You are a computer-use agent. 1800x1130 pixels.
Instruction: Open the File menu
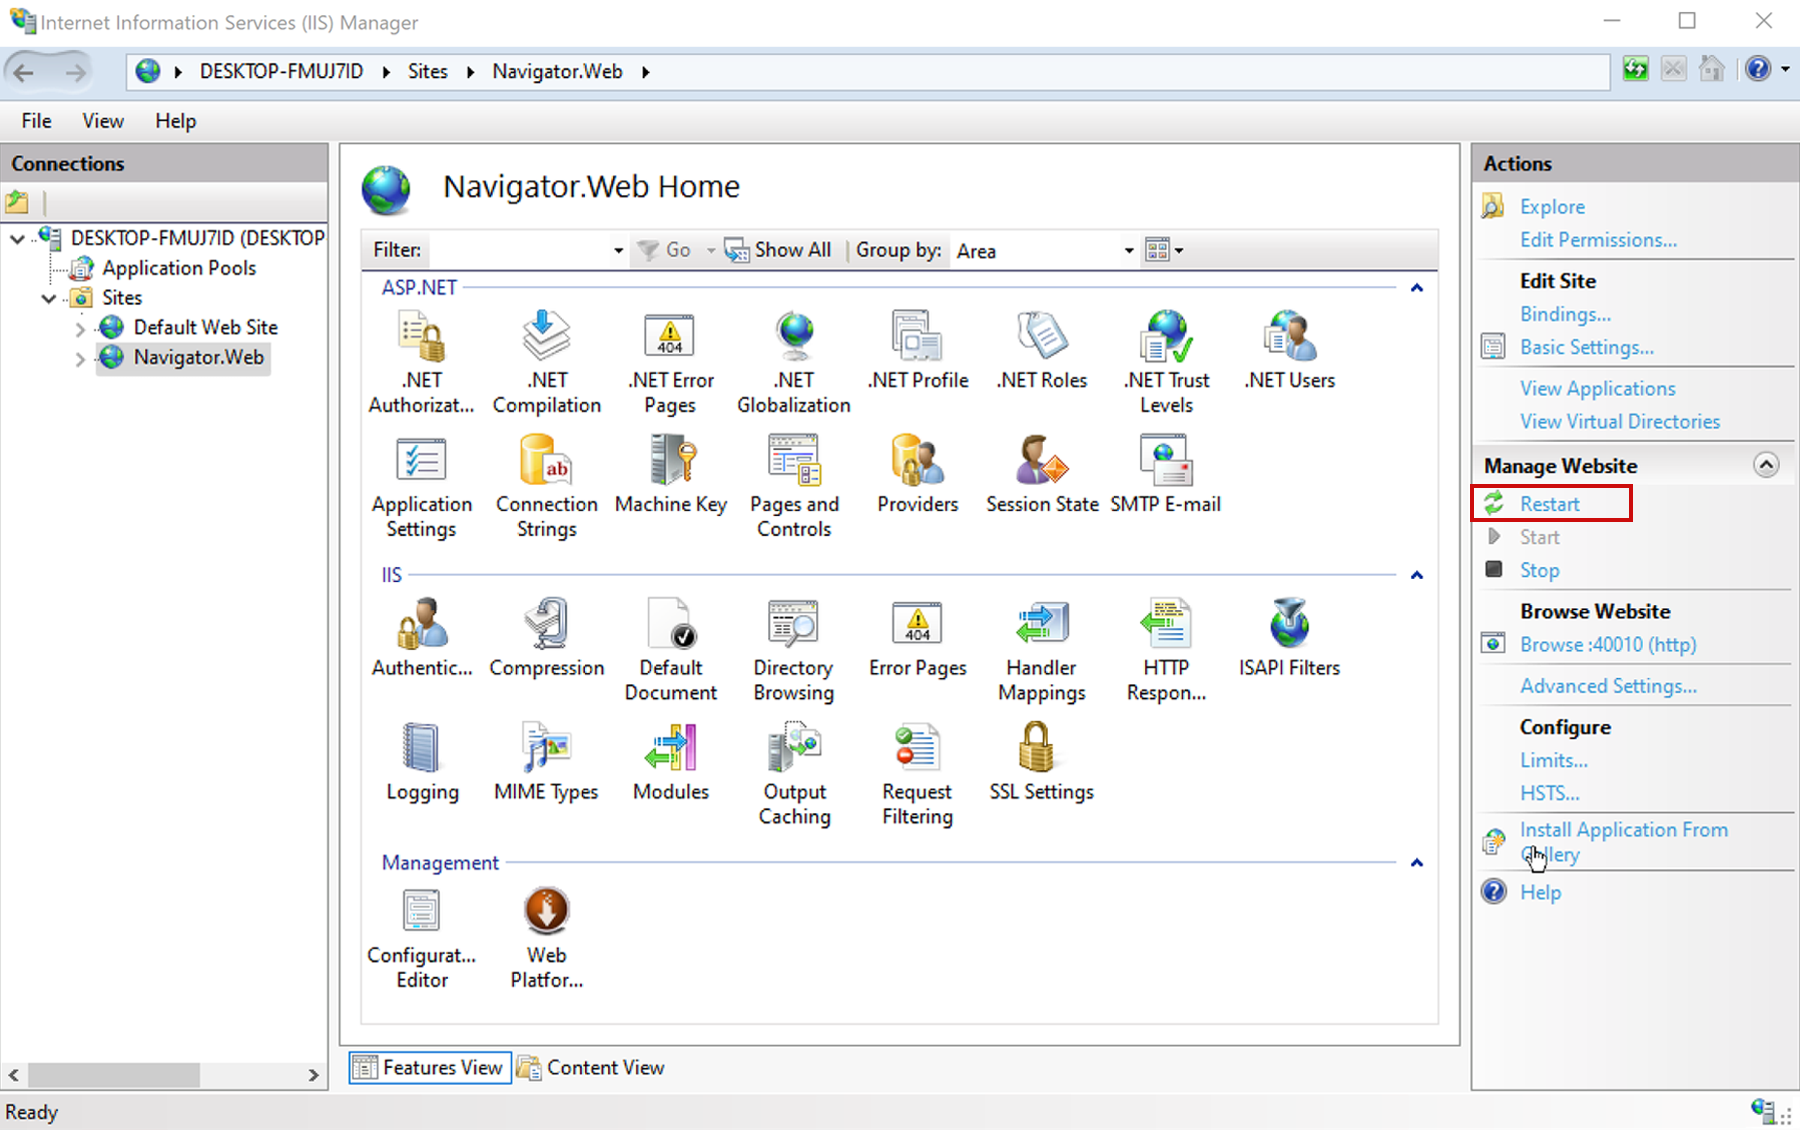point(36,121)
